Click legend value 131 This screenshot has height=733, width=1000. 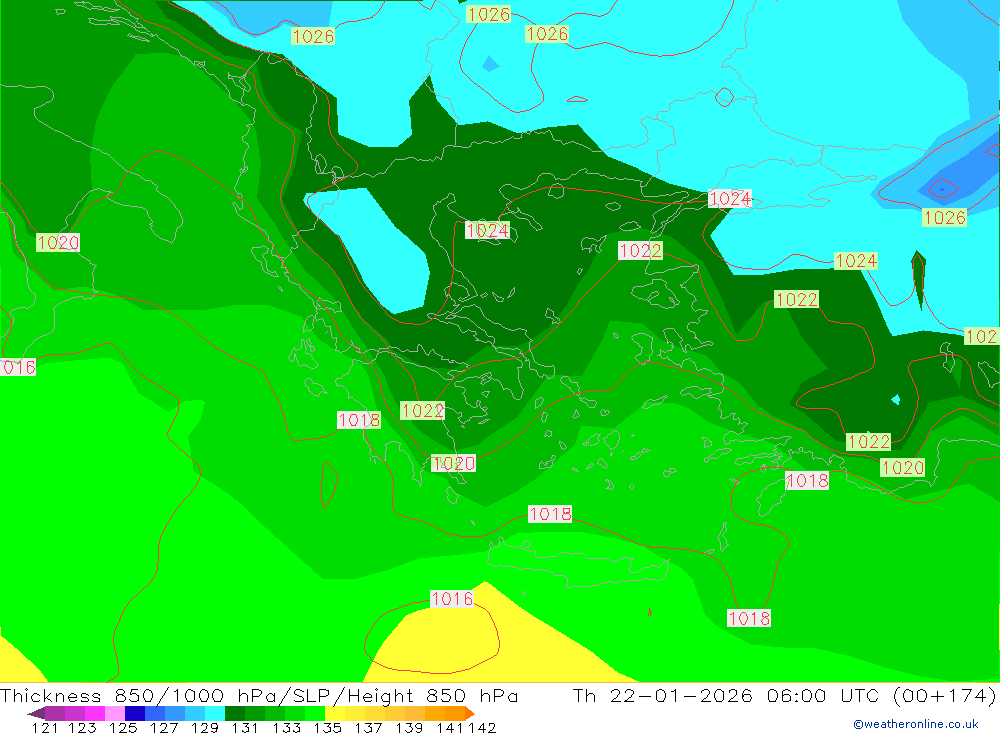[245, 728]
